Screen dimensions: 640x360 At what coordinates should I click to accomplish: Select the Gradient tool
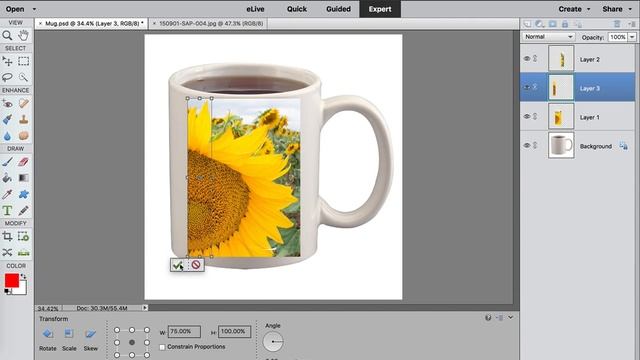(x=24, y=178)
